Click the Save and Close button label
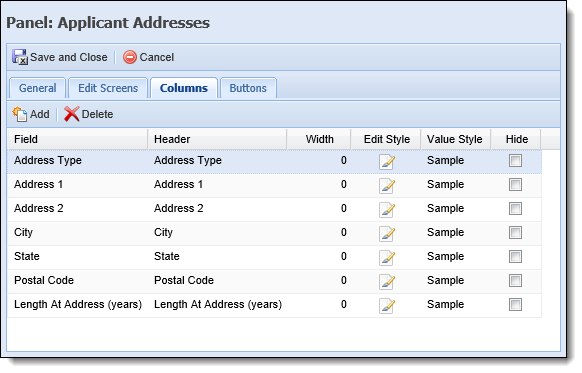The height and width of the screenshot is (373, 582). (69, 57)
